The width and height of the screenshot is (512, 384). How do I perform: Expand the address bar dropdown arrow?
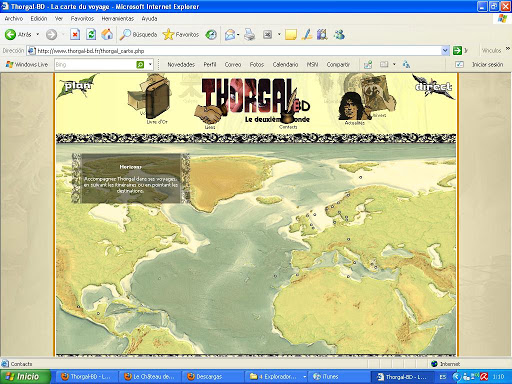[x=445, y=51]
